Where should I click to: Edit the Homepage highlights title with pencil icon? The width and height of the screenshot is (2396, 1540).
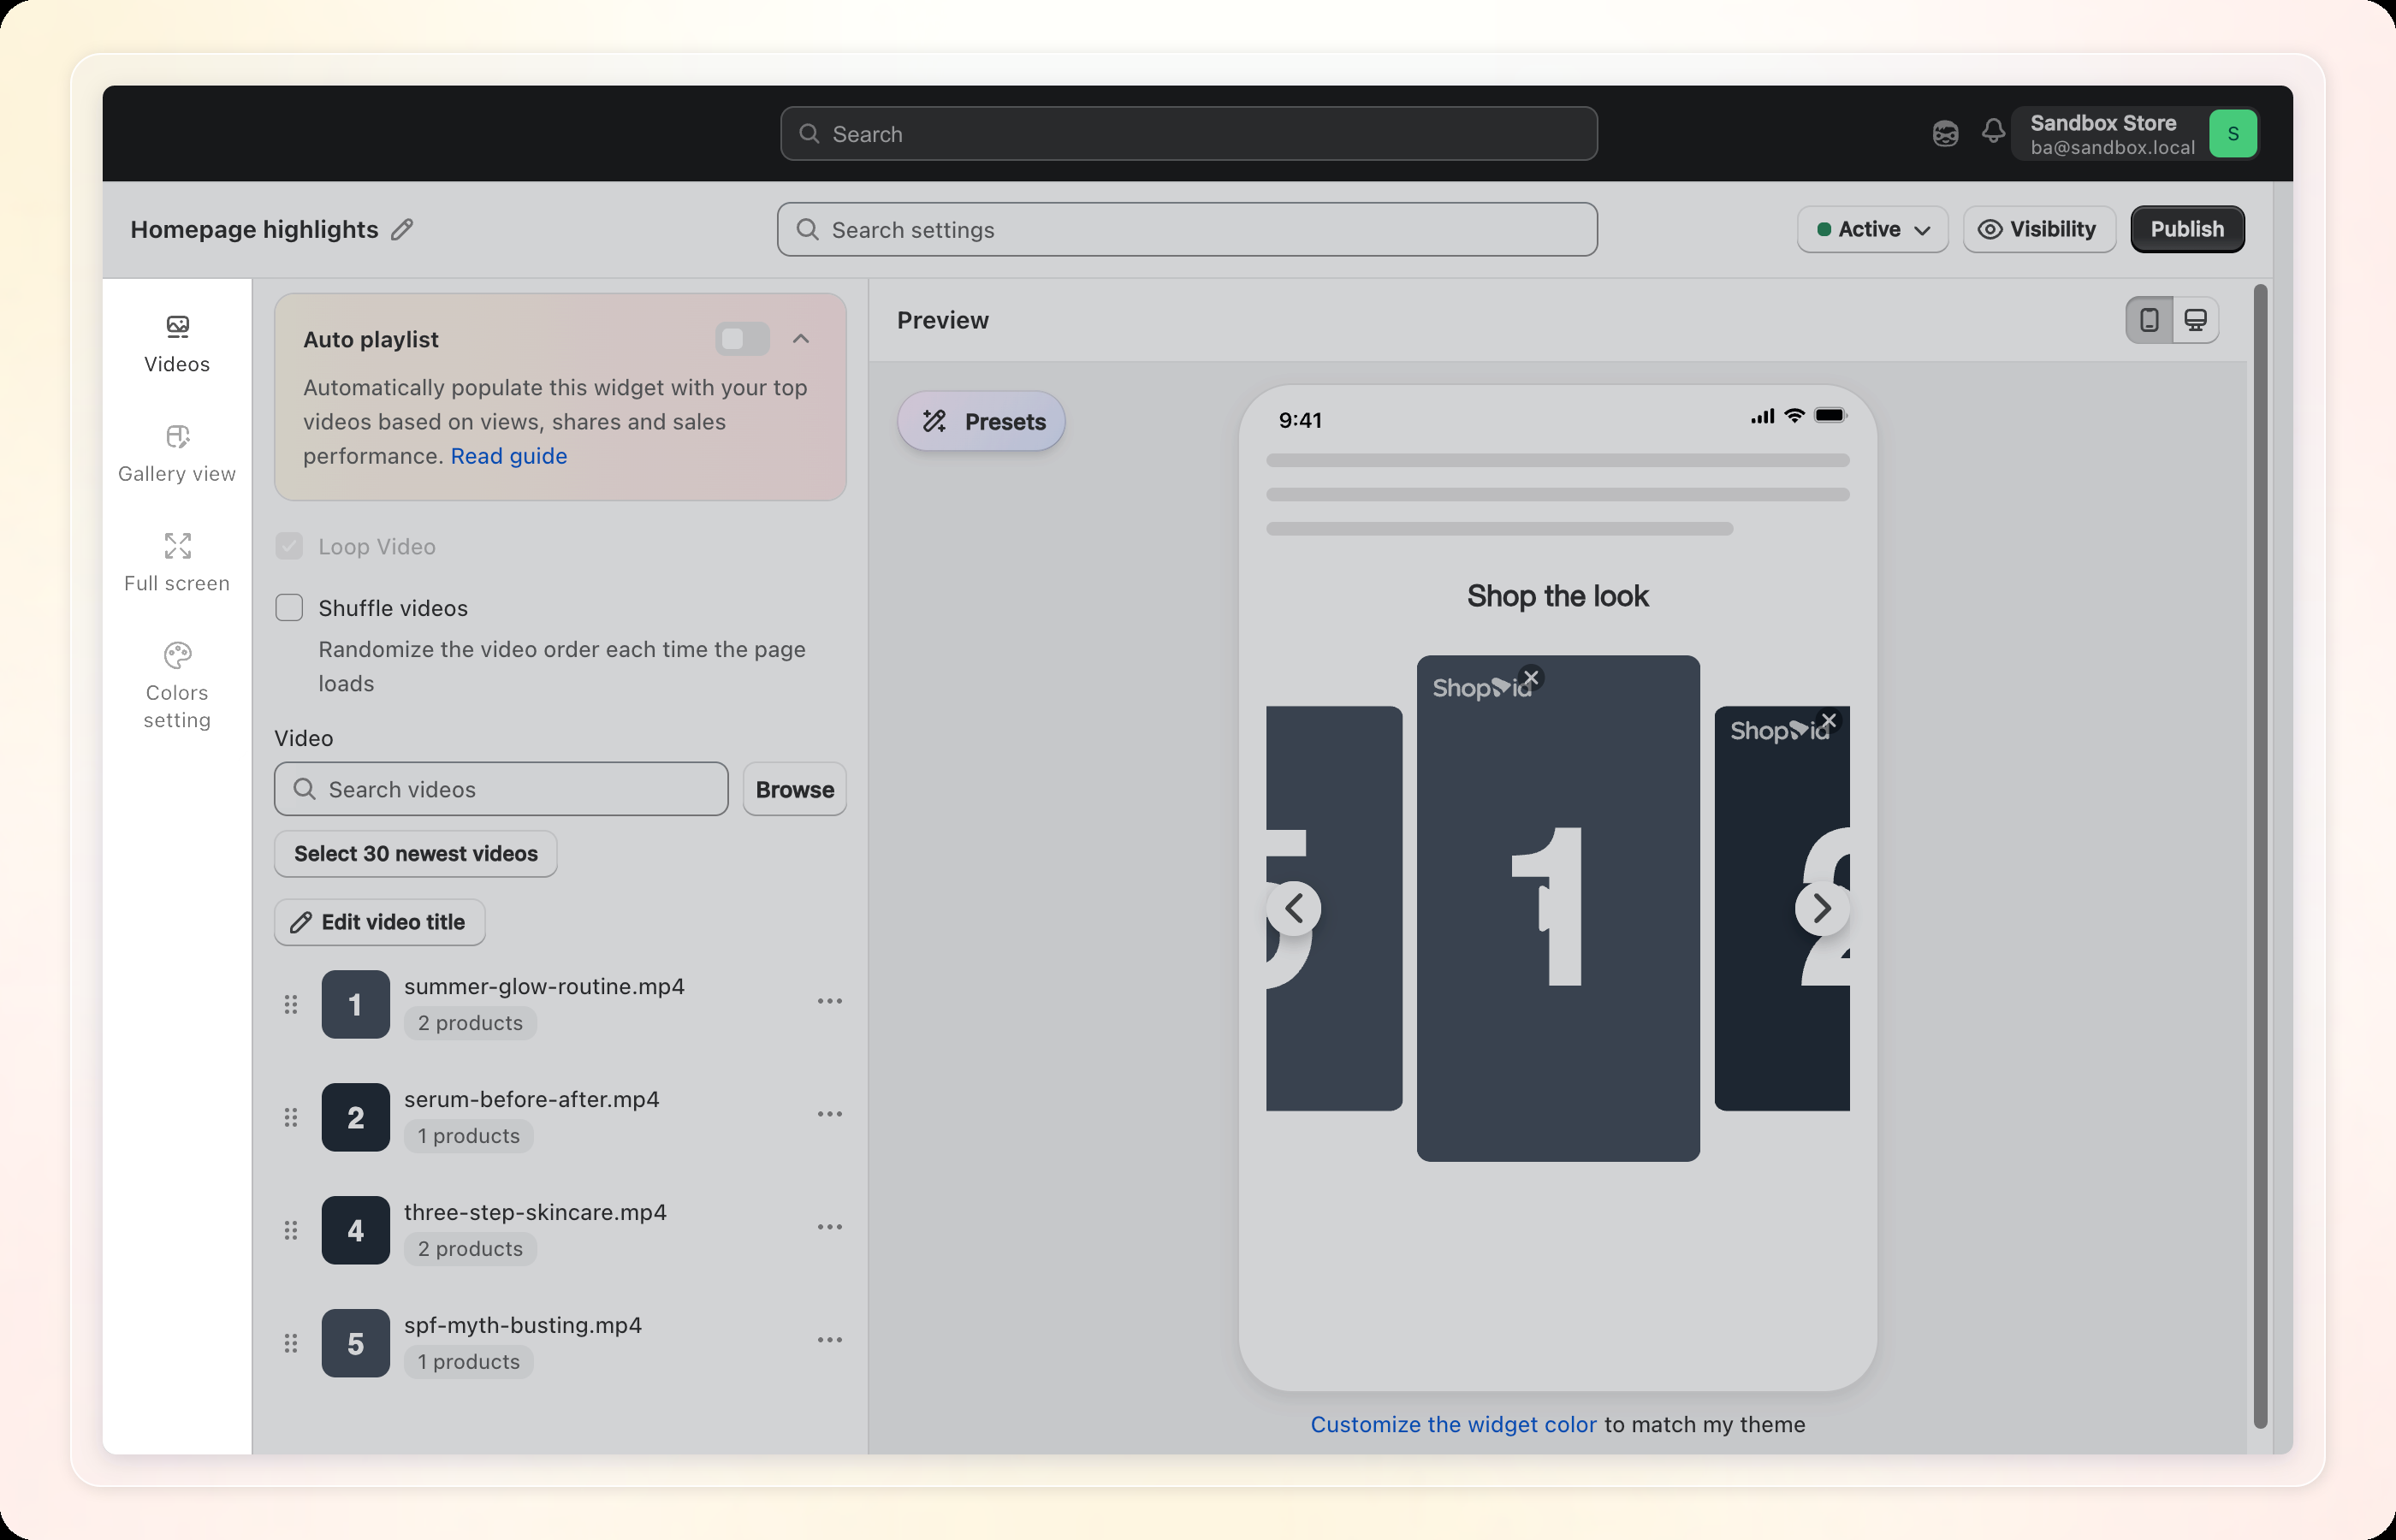[402, 230]
